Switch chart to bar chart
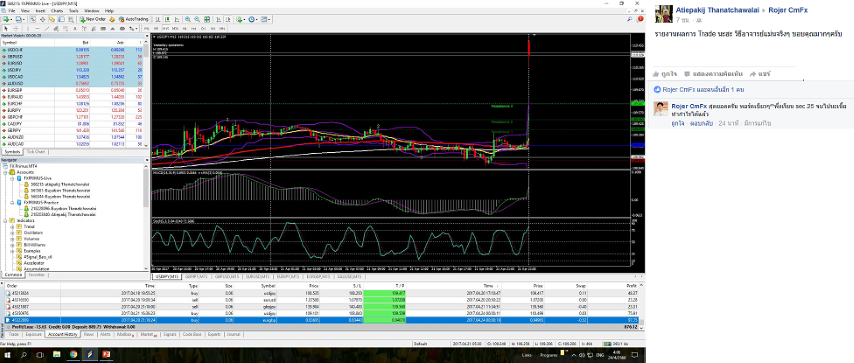 pyautogui.click(x=158, y=19)
